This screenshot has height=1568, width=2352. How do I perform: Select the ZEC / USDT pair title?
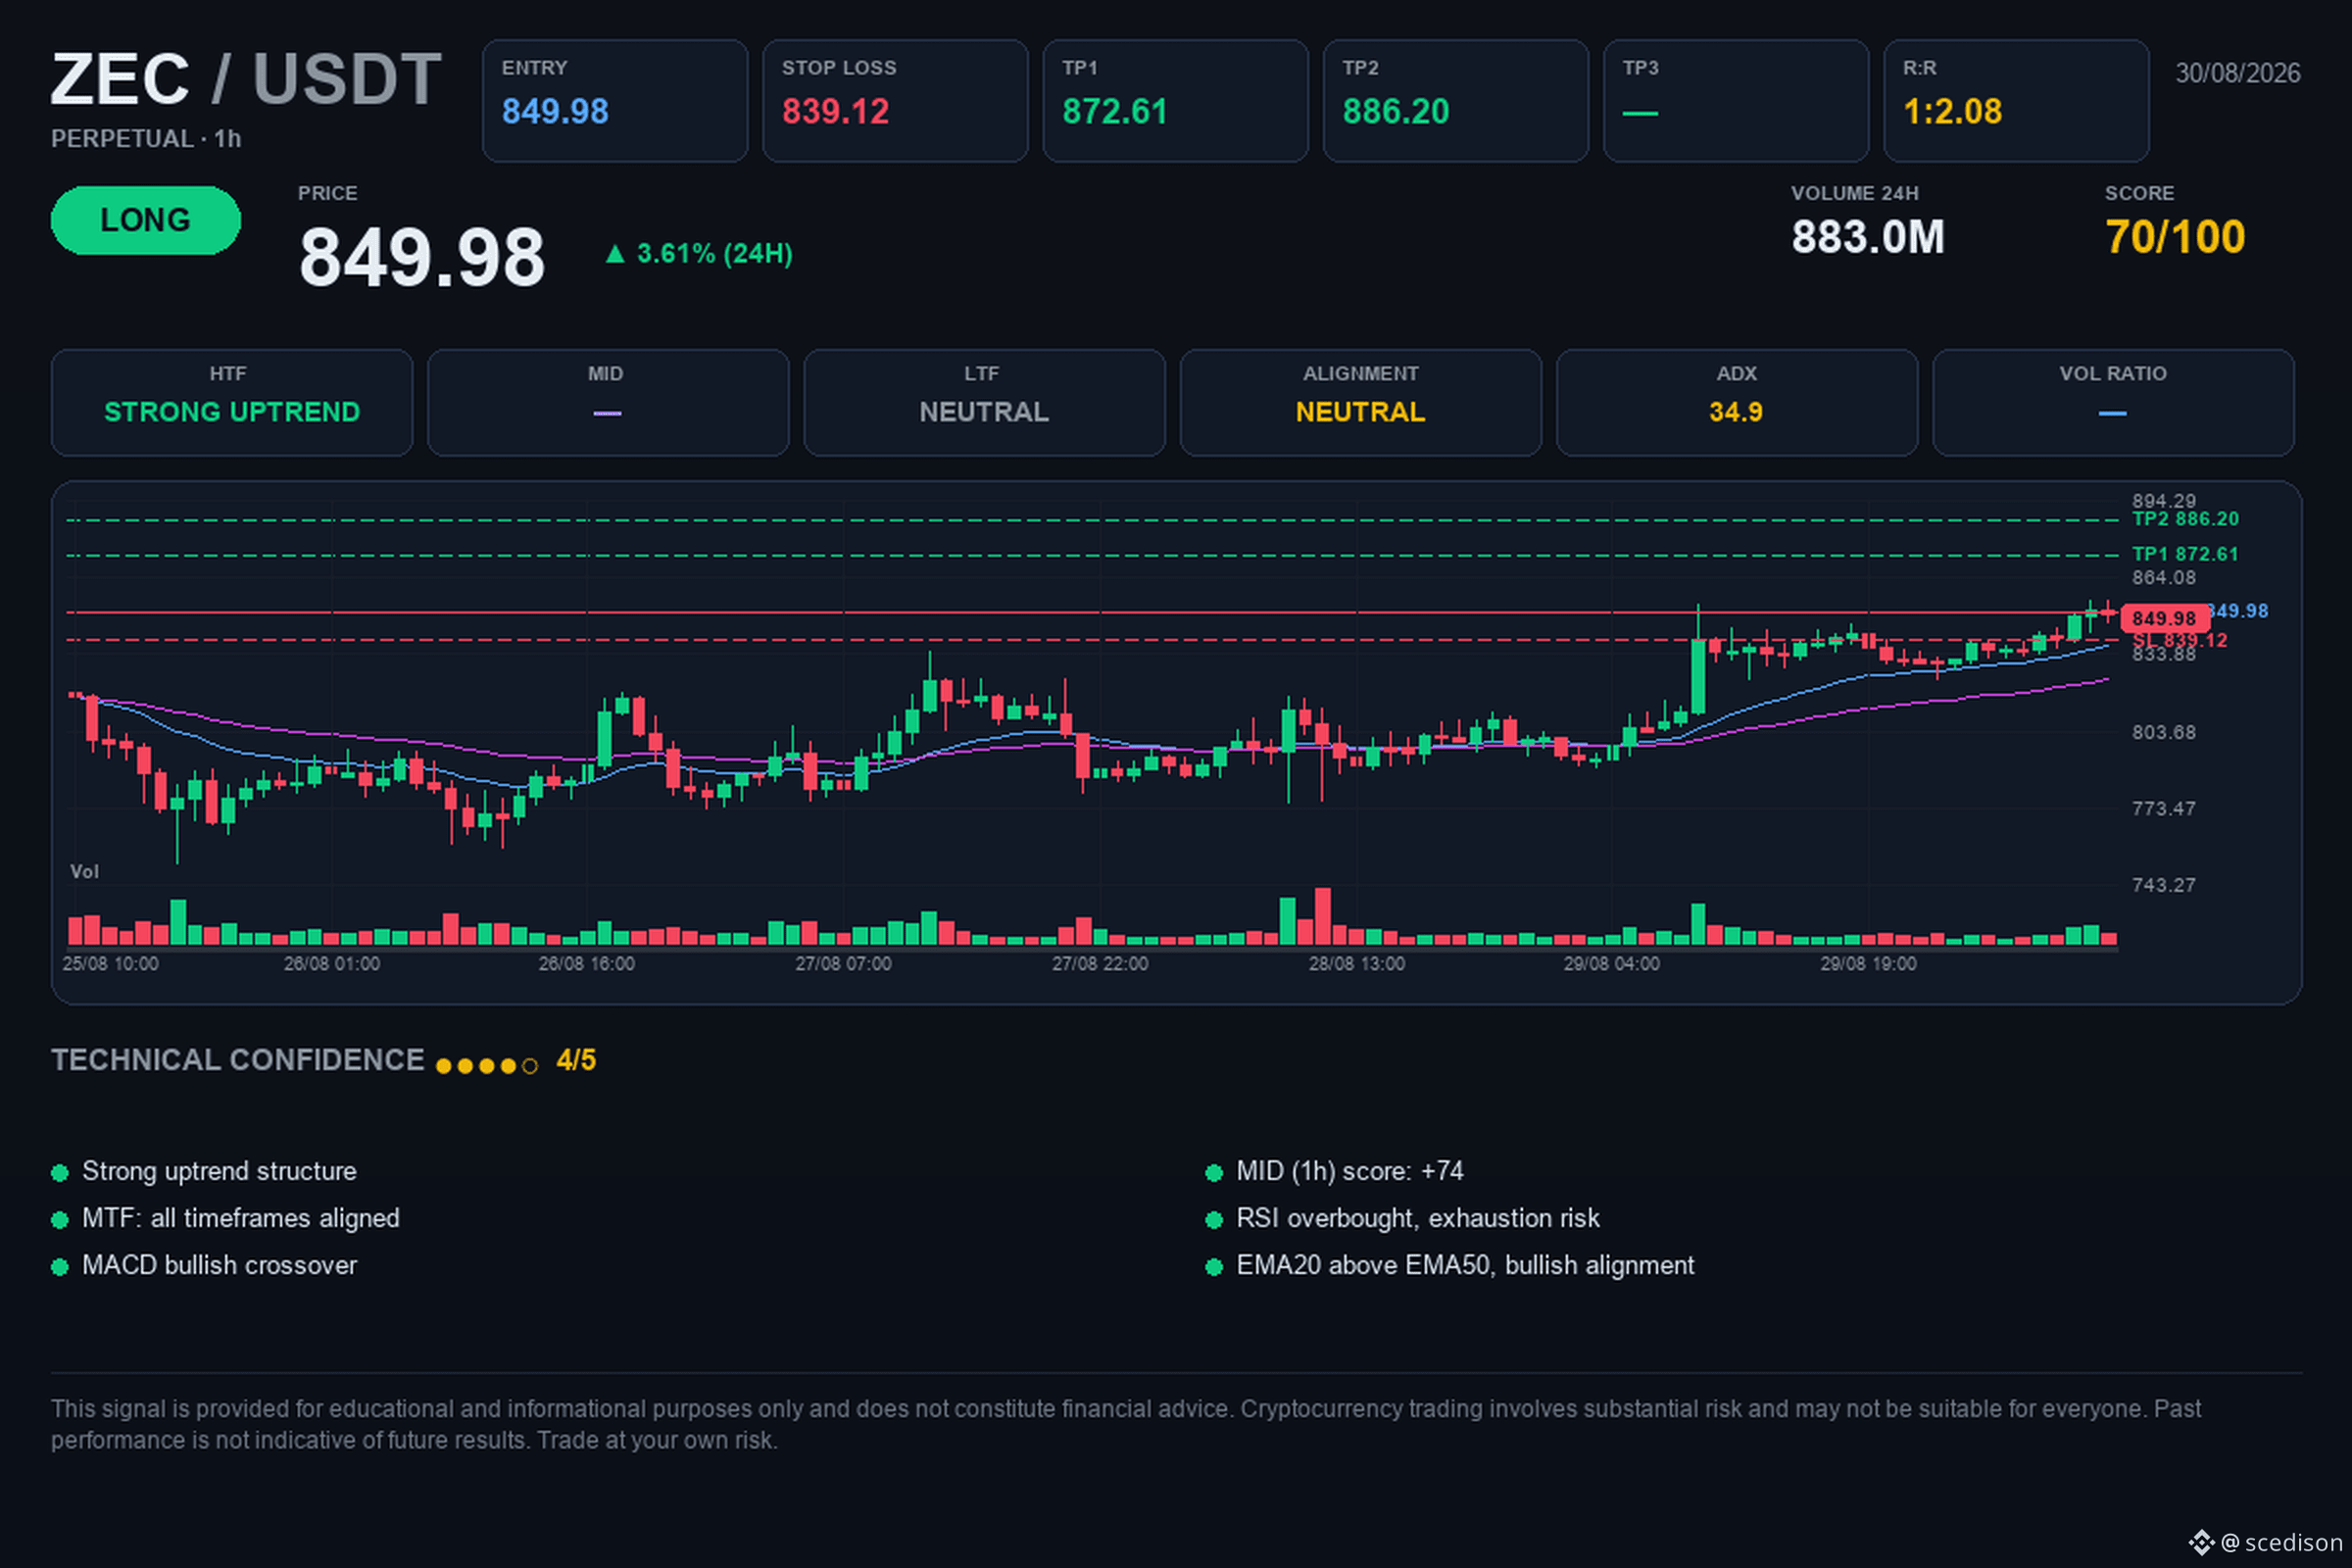point(246,79)
